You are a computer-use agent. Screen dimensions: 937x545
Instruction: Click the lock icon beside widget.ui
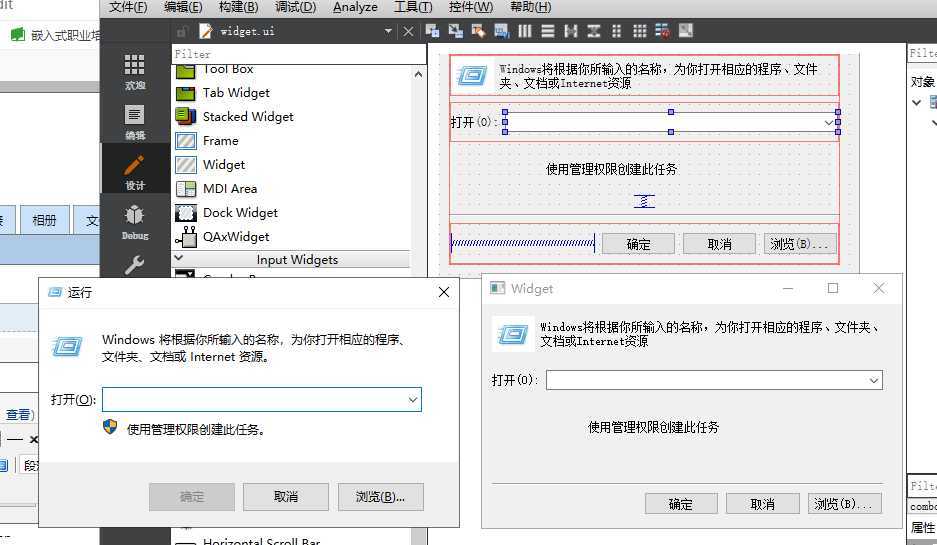(183, 31)
